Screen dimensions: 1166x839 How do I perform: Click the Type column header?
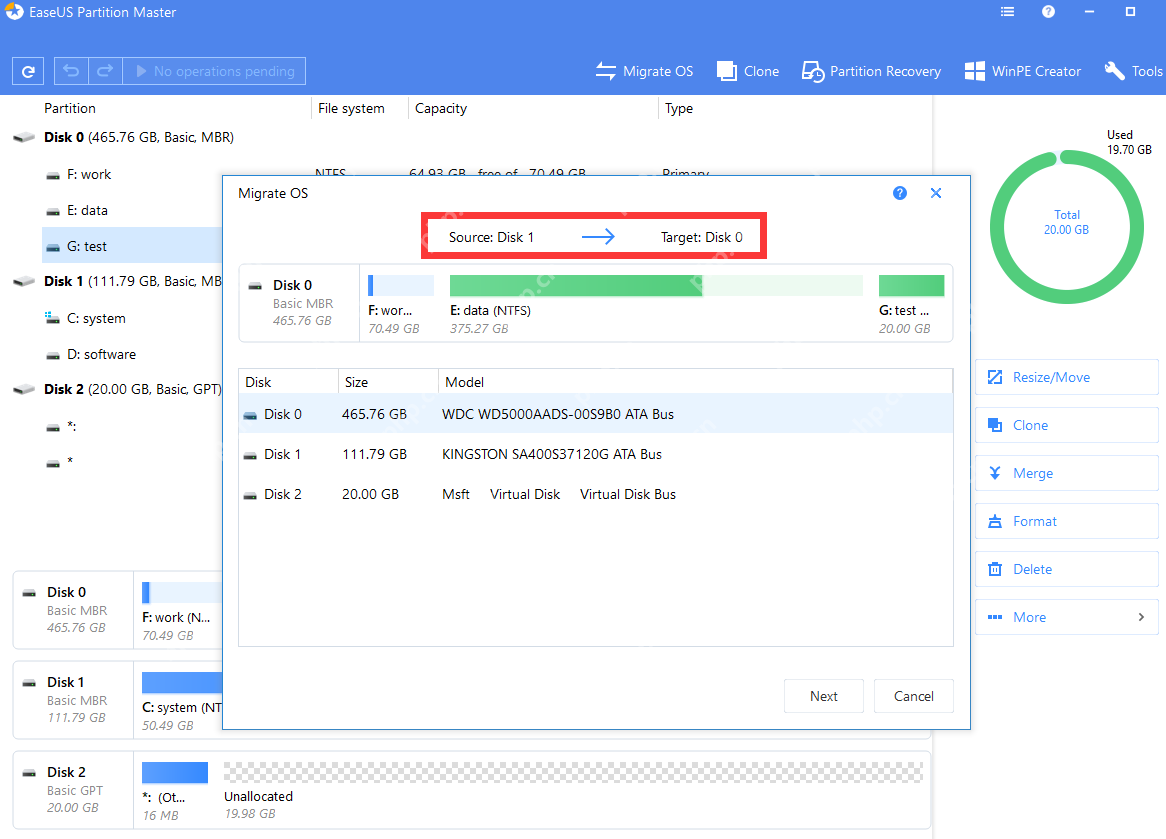679,109
